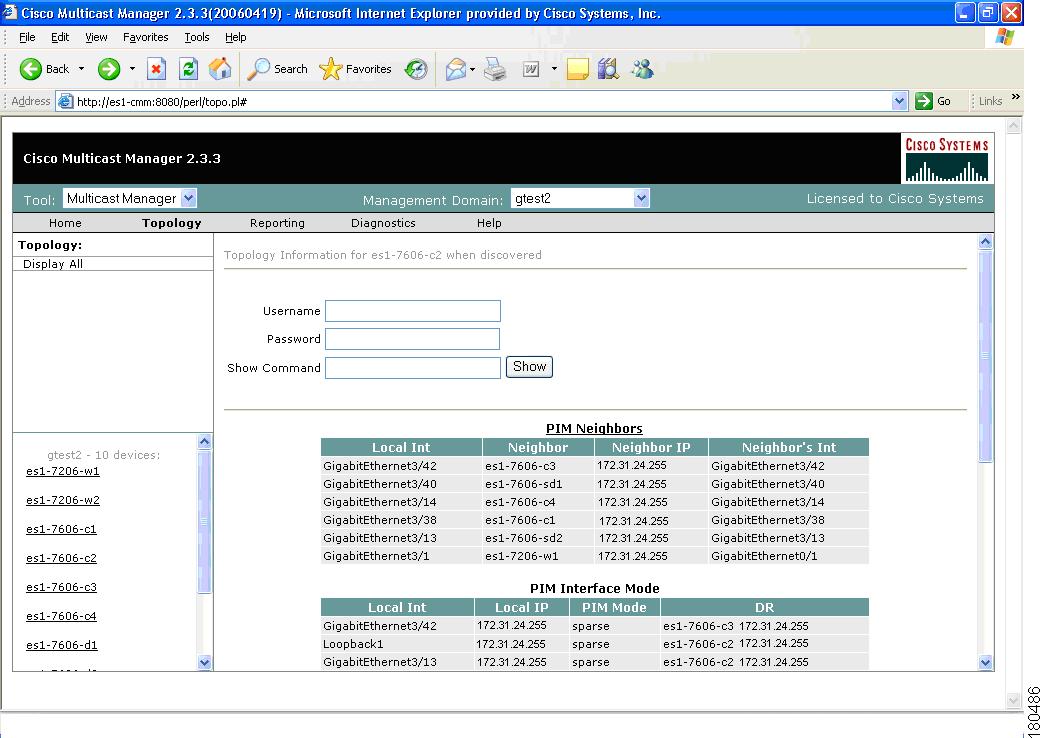Open the Research books icon
This screenshot has width=1043, height=738.
609,69
